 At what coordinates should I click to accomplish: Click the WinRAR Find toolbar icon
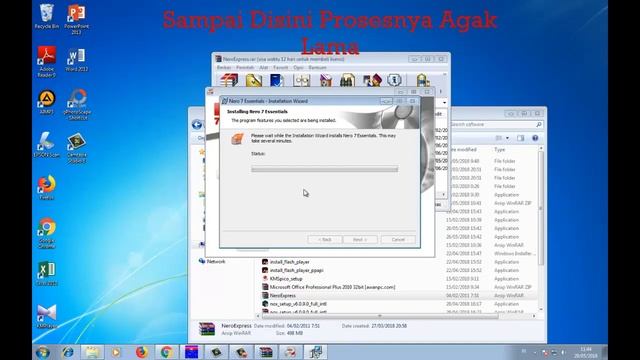click(x=347, y=80)
